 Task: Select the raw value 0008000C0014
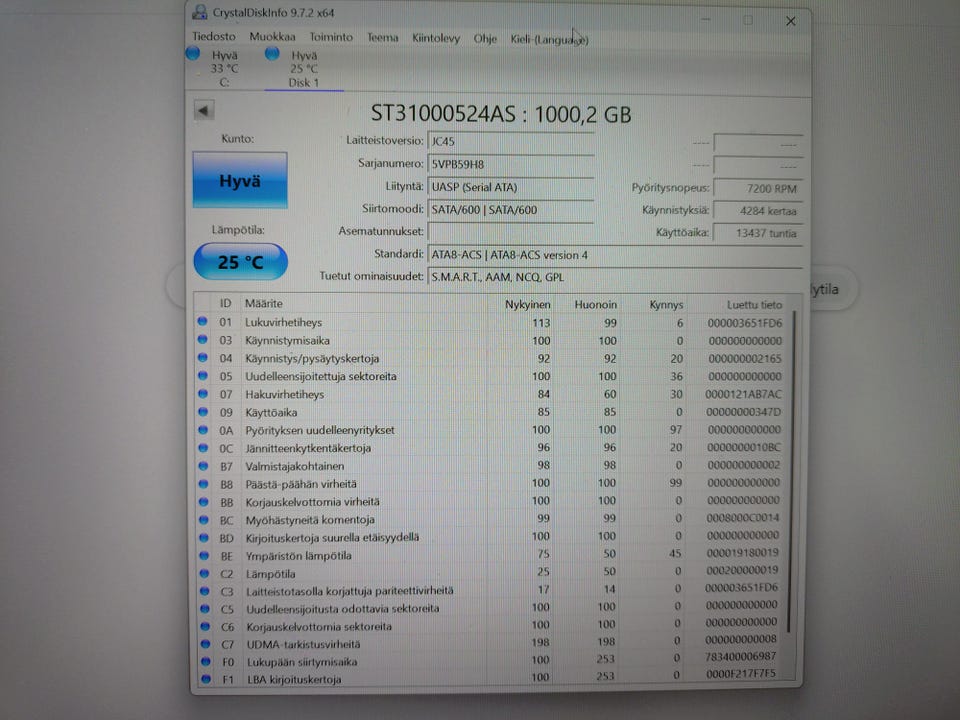[743, 518]
